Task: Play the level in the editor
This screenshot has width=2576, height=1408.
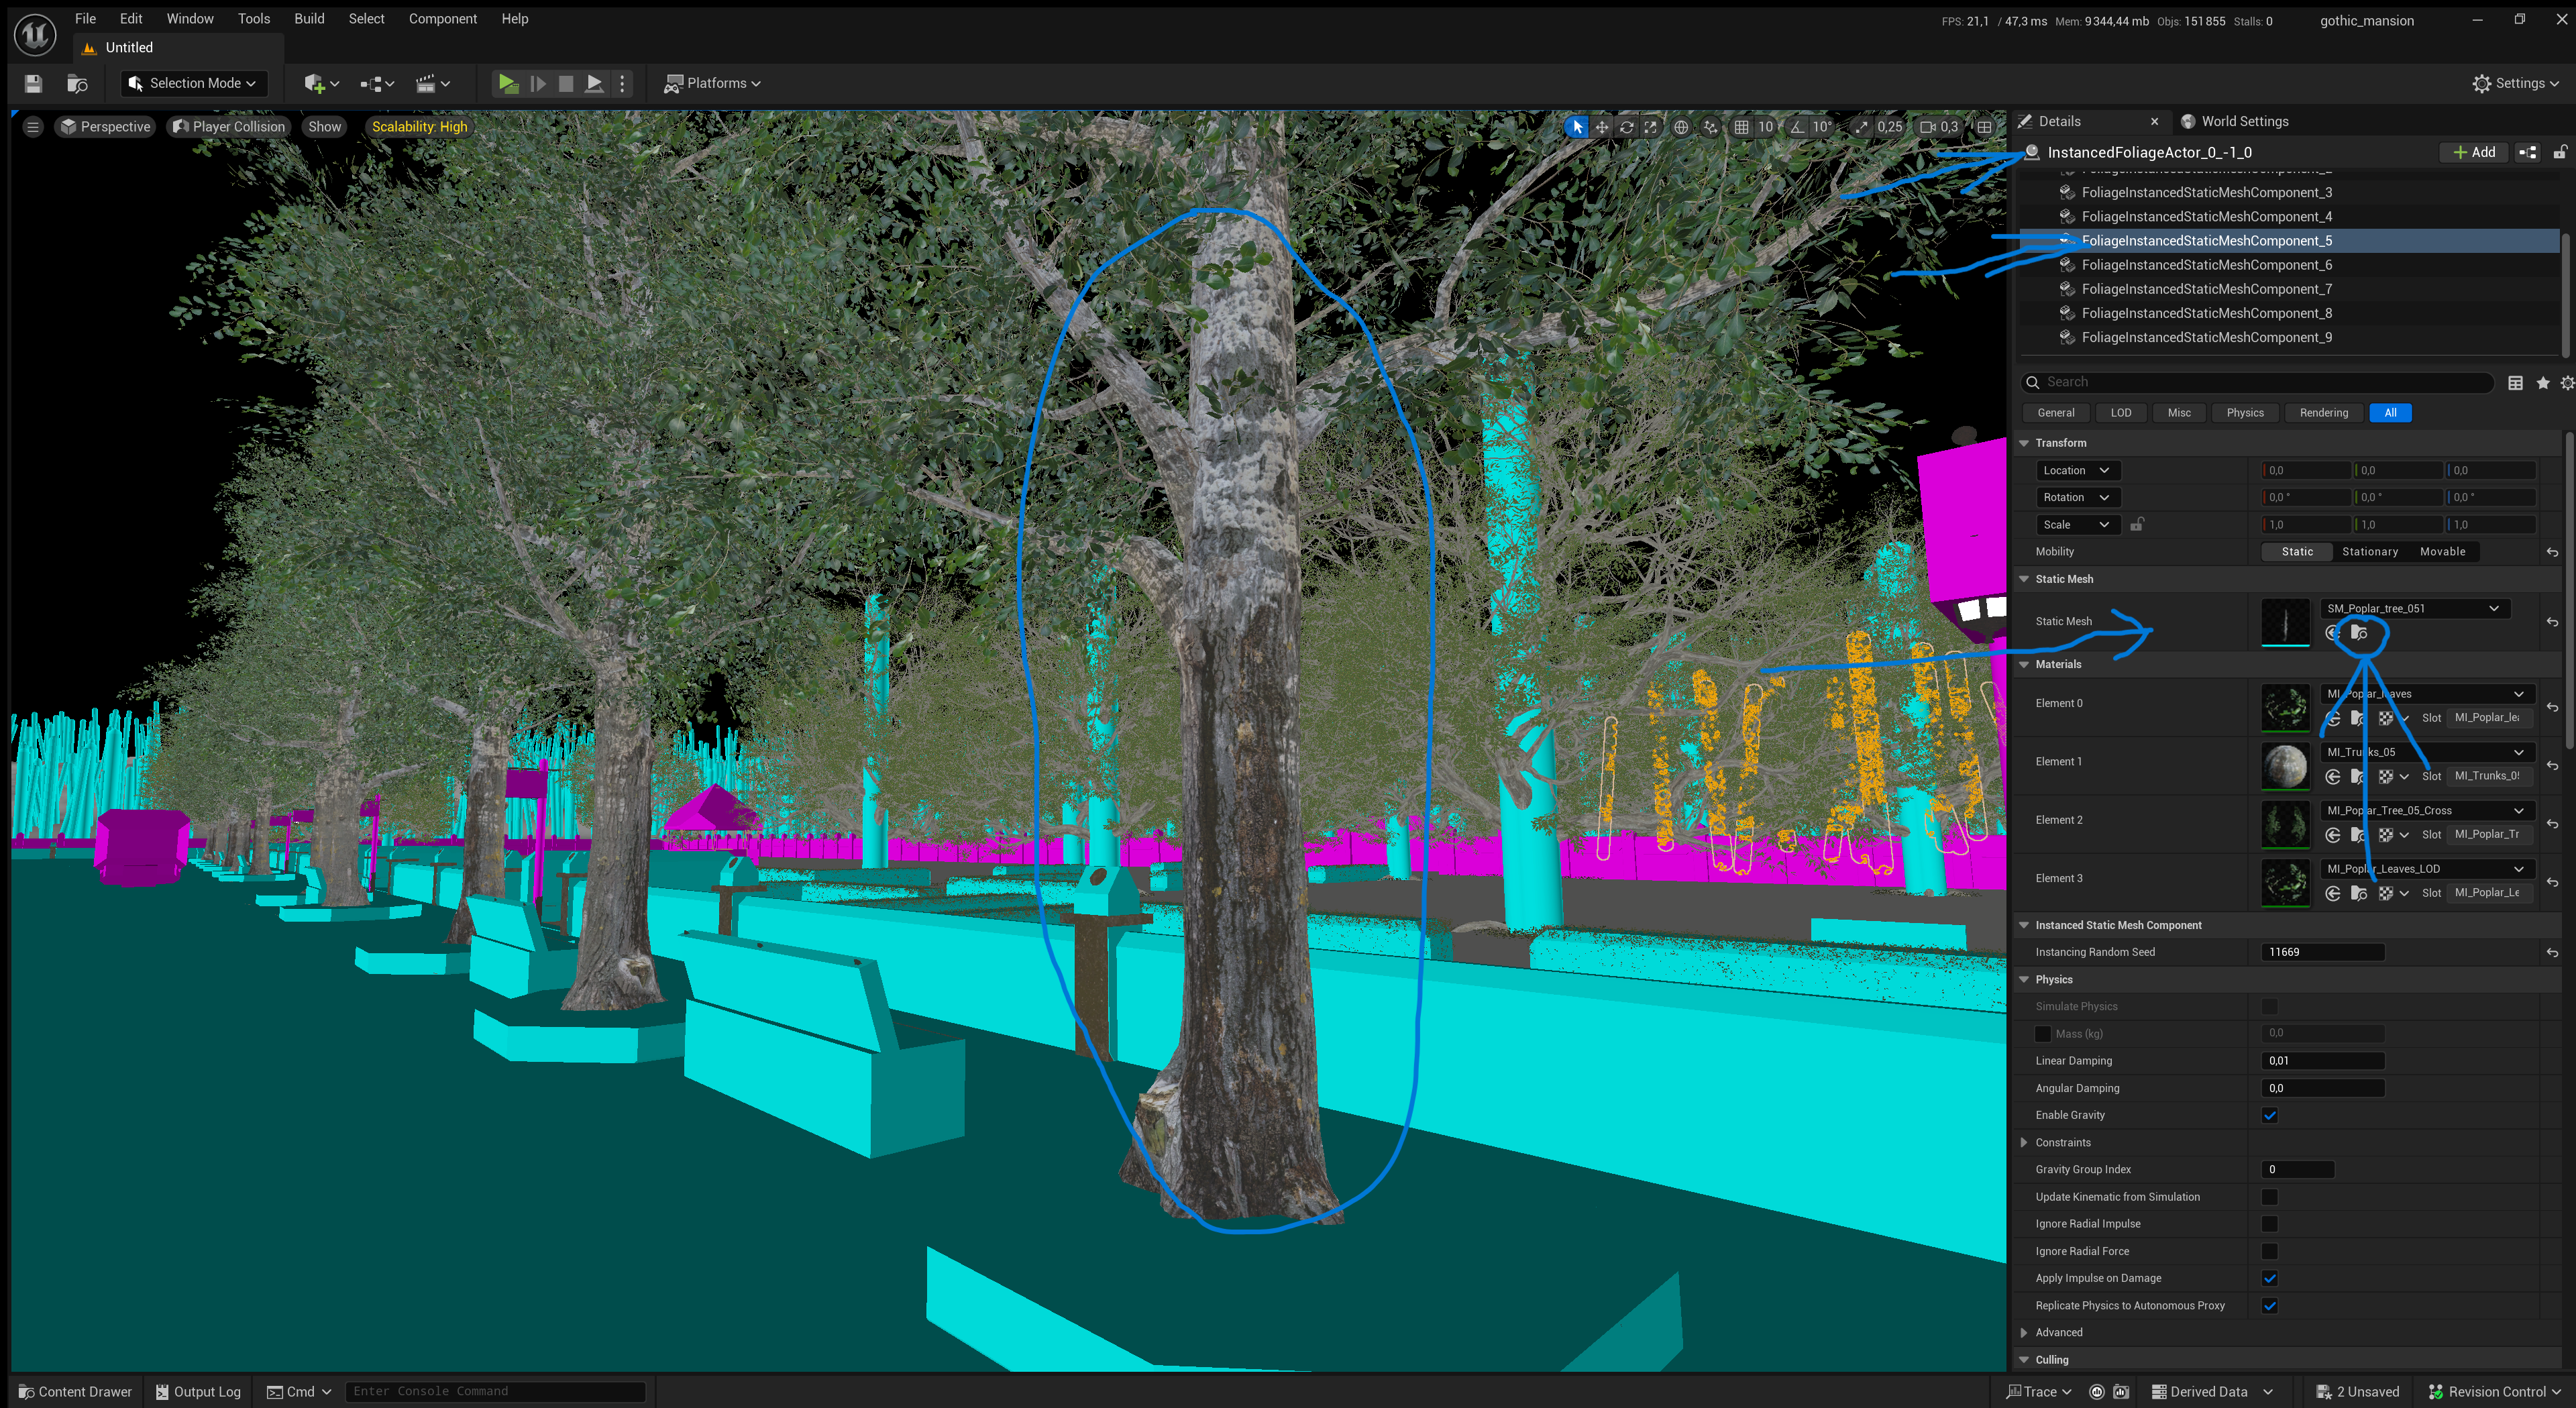Action: tap(508, 83)
